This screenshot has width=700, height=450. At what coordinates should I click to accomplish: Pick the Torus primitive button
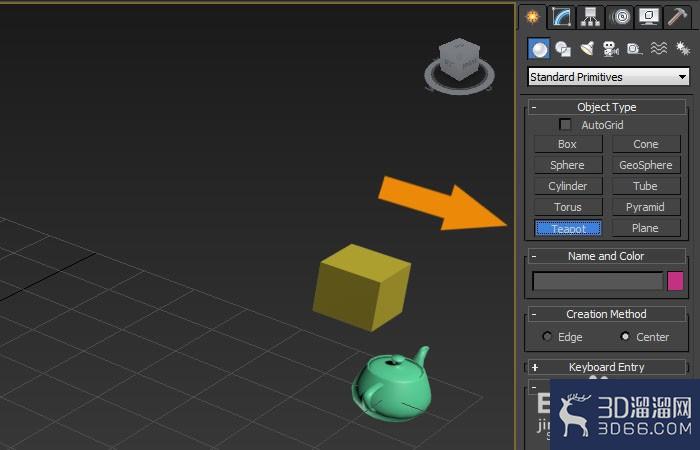568,207
